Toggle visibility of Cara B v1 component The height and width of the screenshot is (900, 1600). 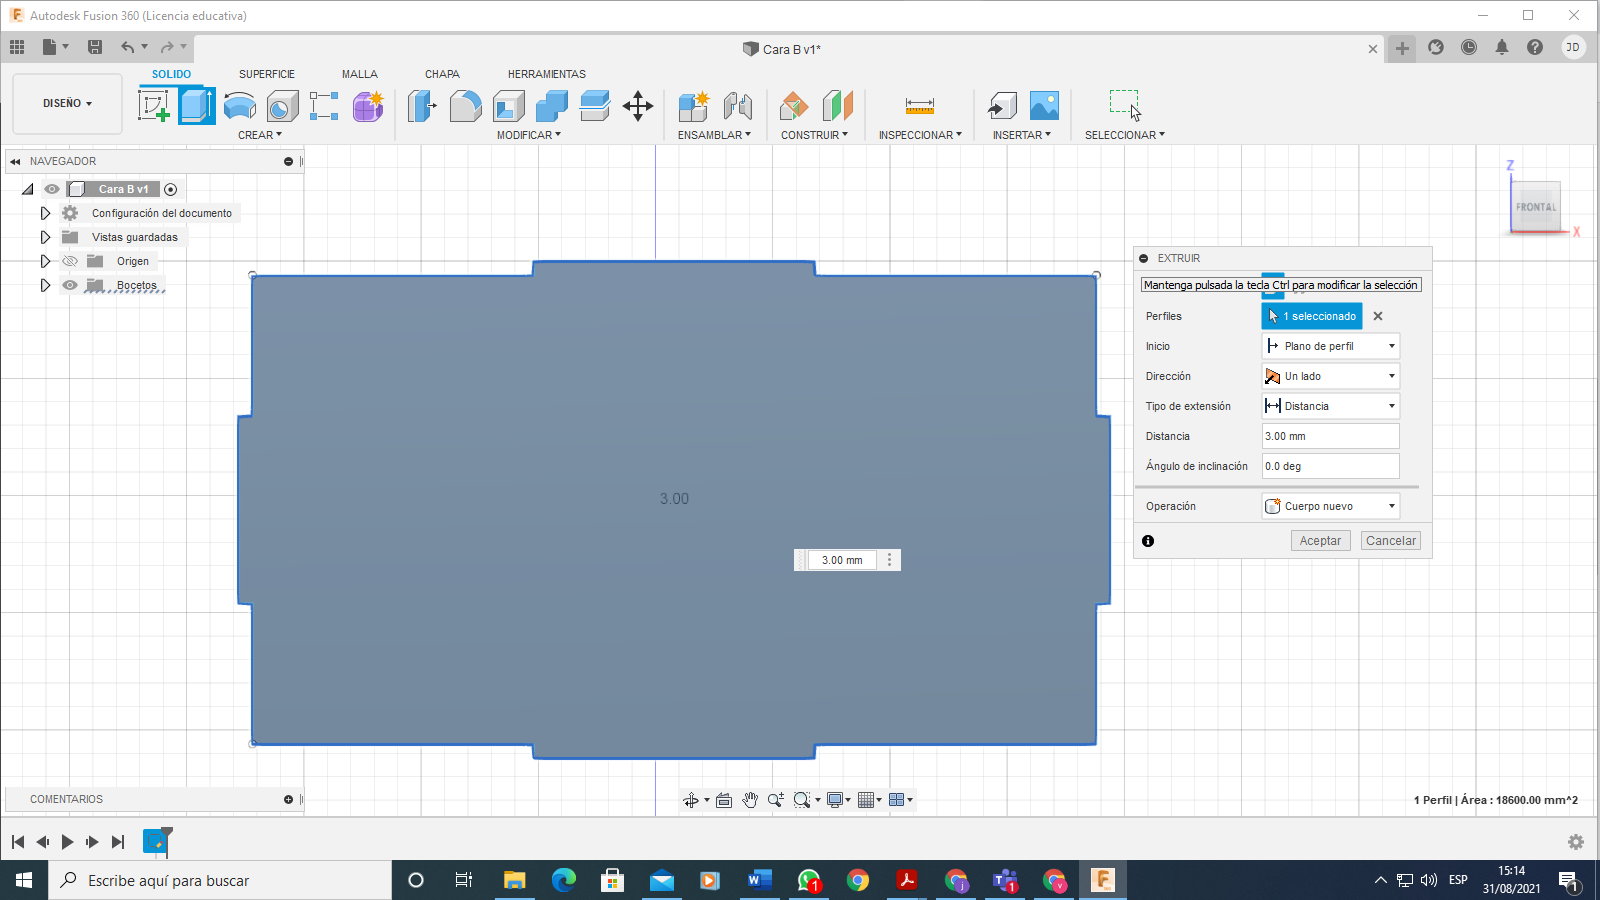(52, 189)
